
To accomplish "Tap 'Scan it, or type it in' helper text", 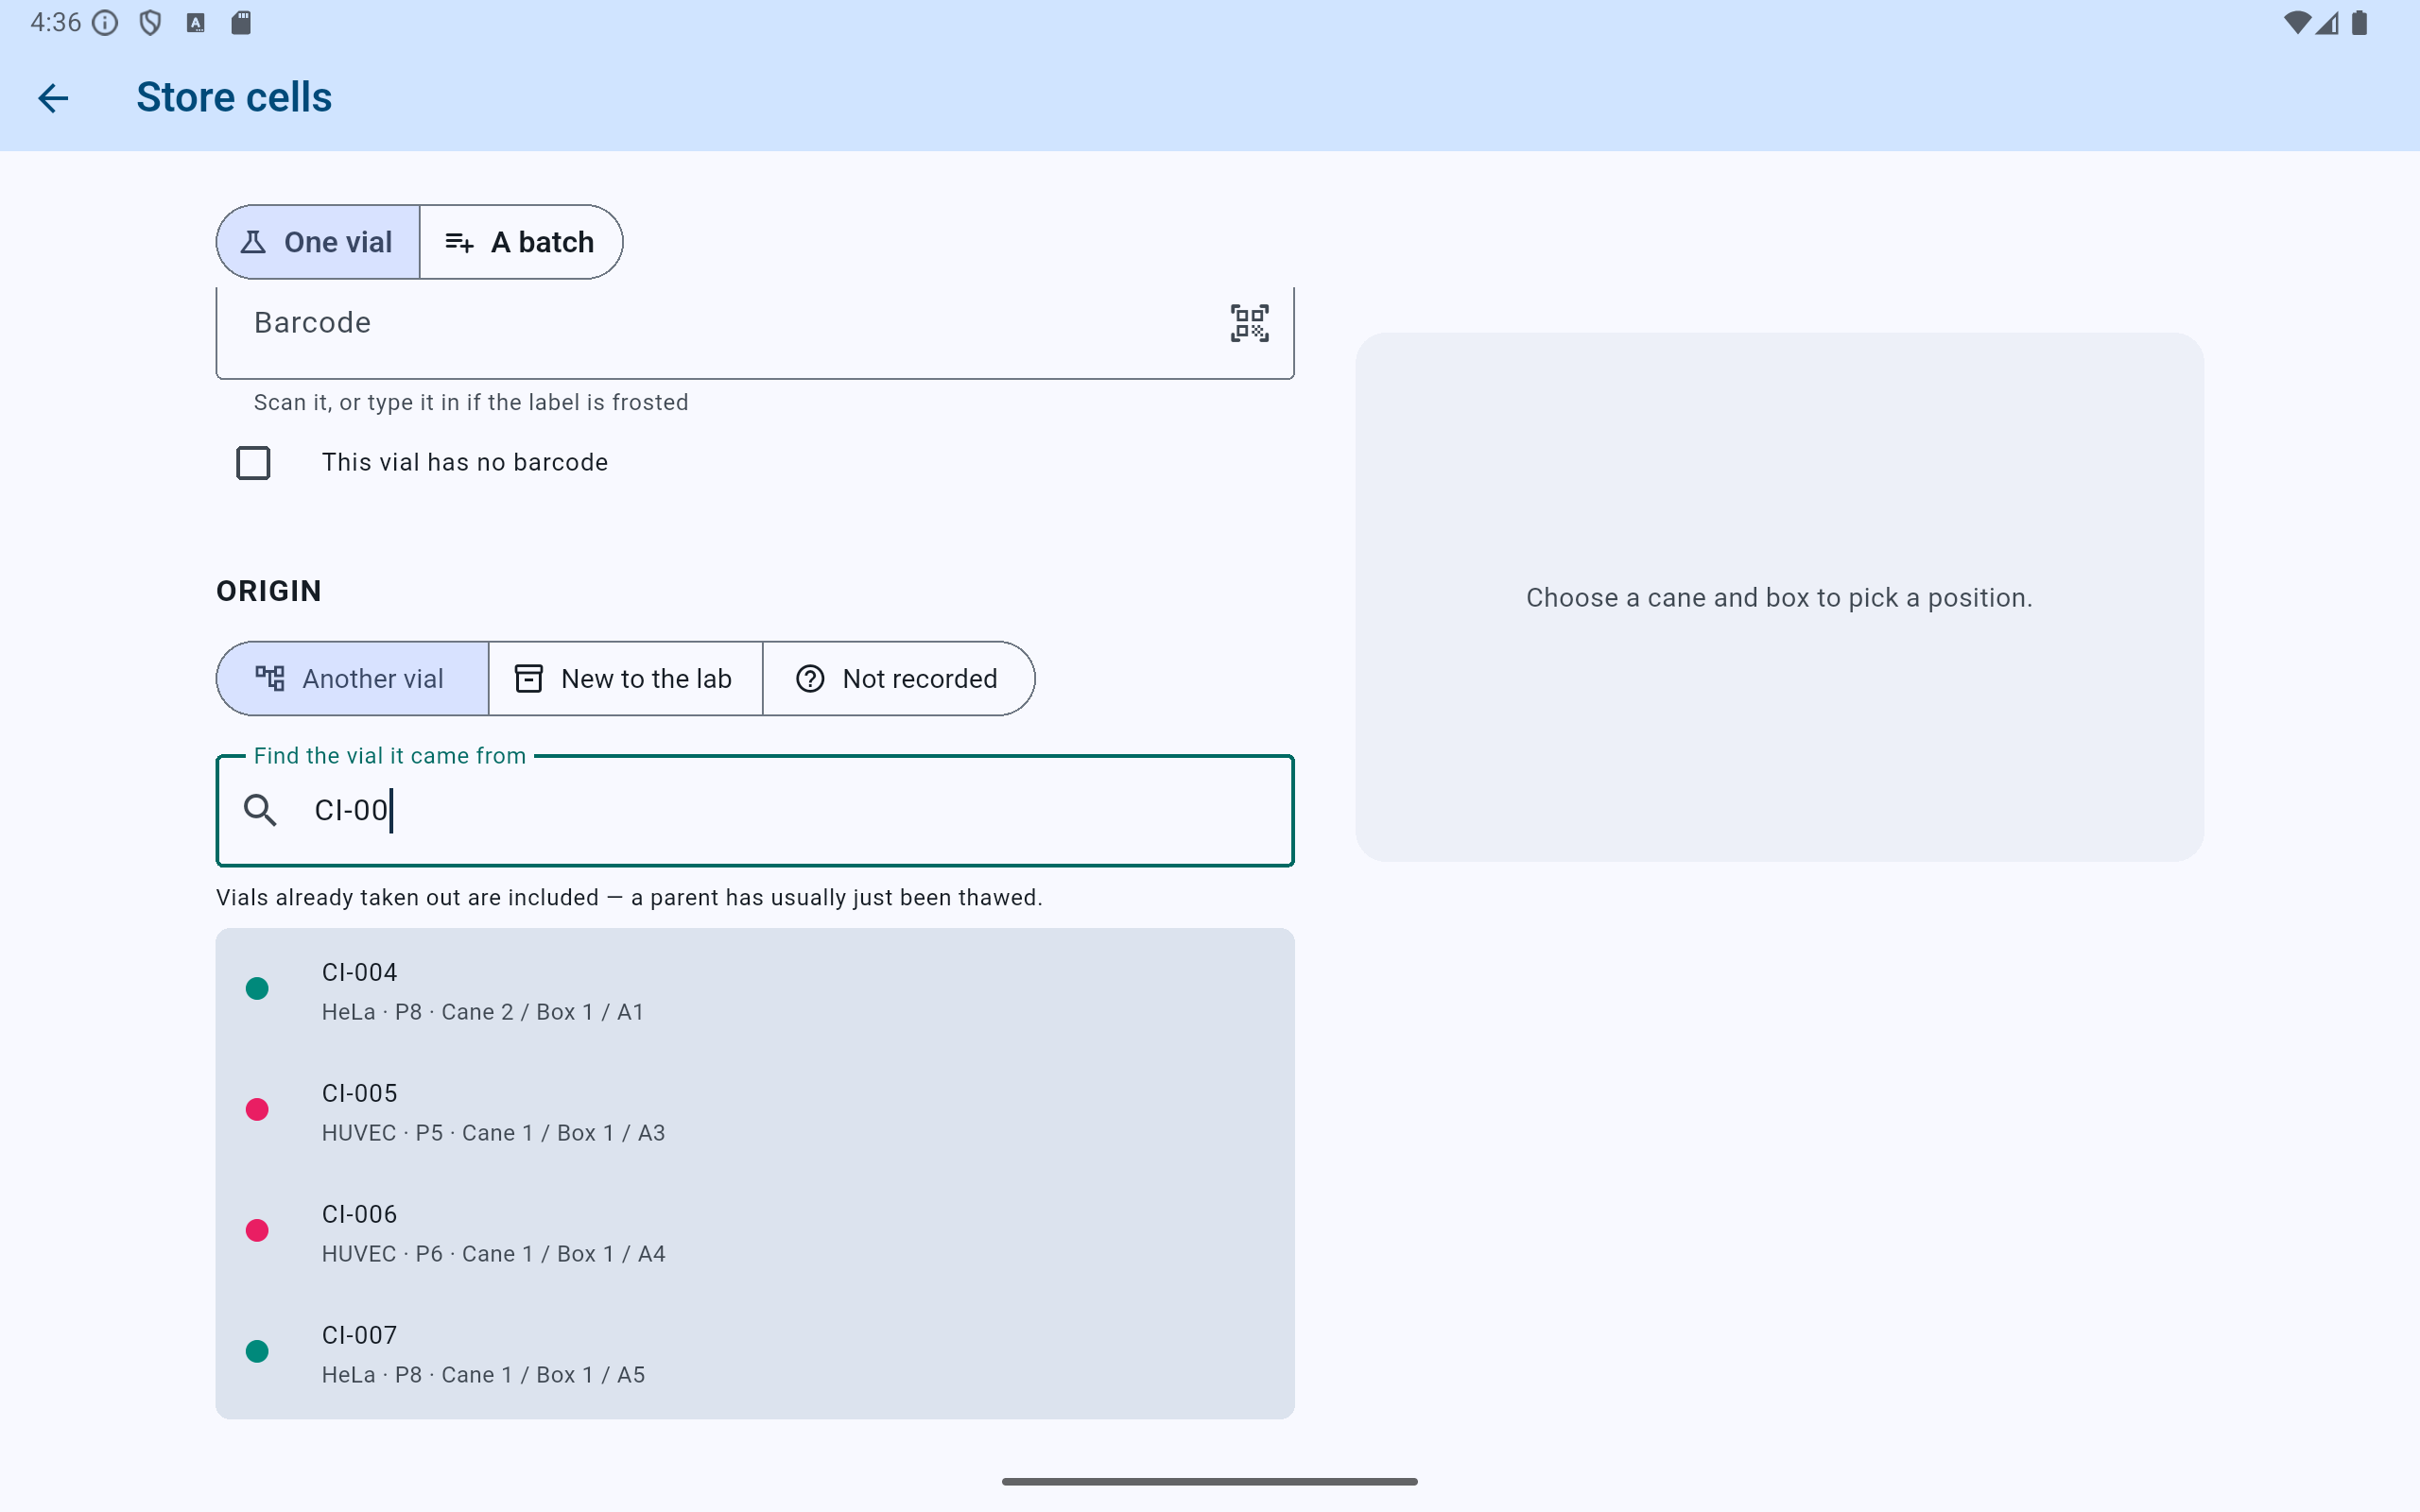I will pos(471,402).
